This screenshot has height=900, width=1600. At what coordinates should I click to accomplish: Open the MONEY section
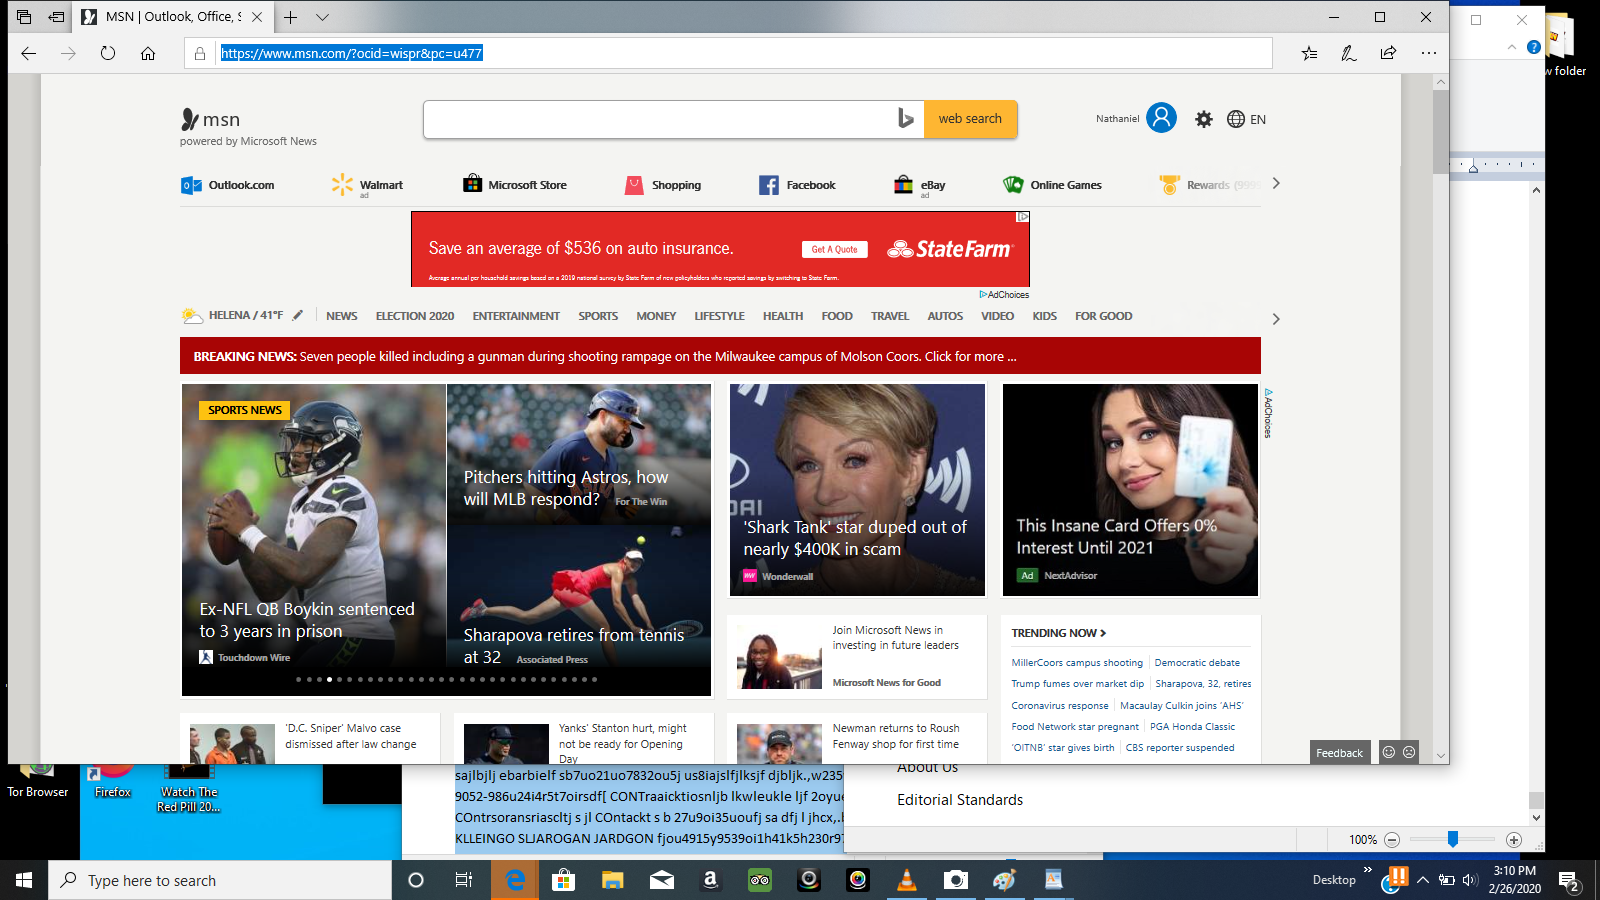656,316
